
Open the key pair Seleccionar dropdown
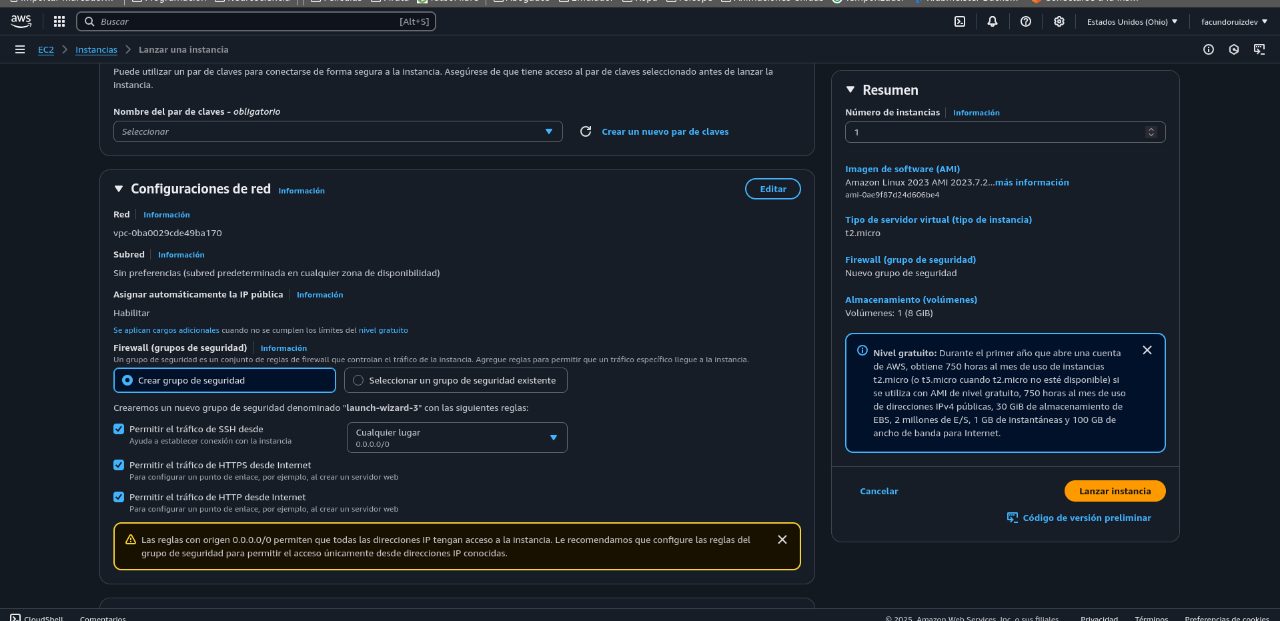pos(338,131)
